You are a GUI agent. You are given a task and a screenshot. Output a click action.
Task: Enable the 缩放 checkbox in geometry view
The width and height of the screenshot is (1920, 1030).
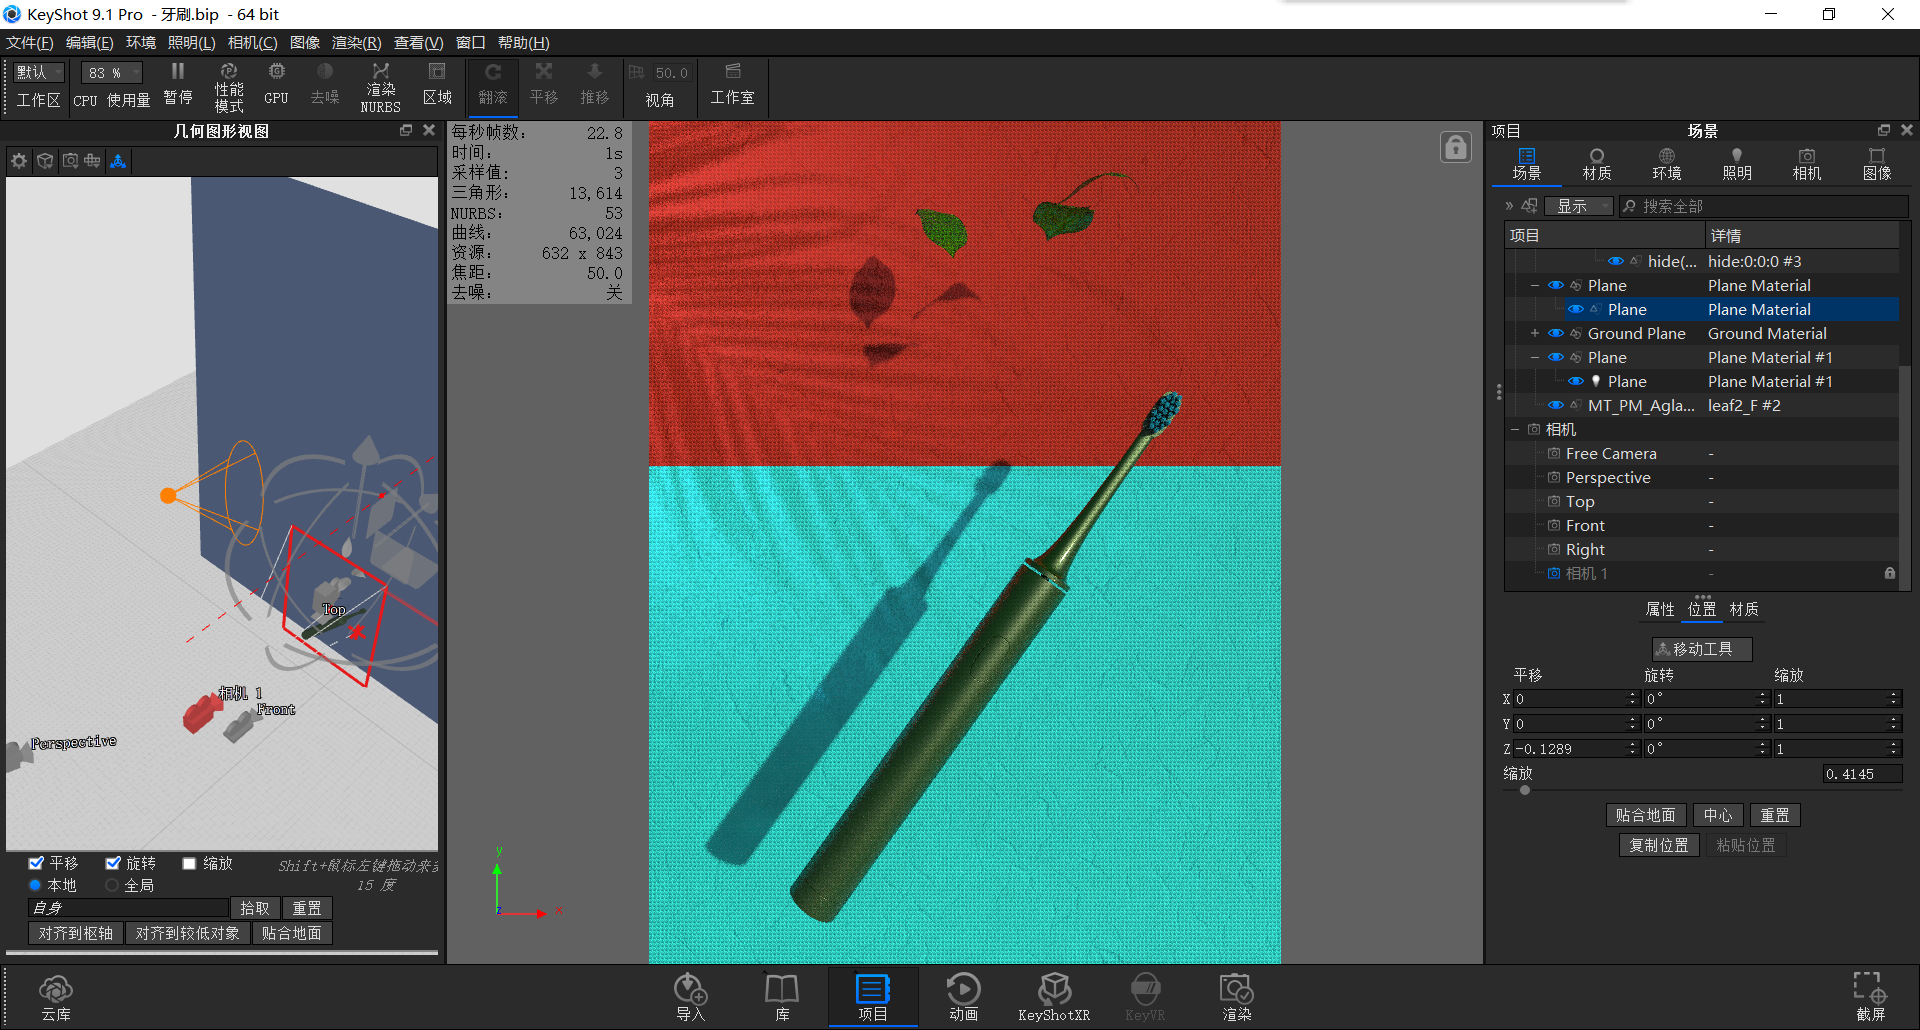188,862
